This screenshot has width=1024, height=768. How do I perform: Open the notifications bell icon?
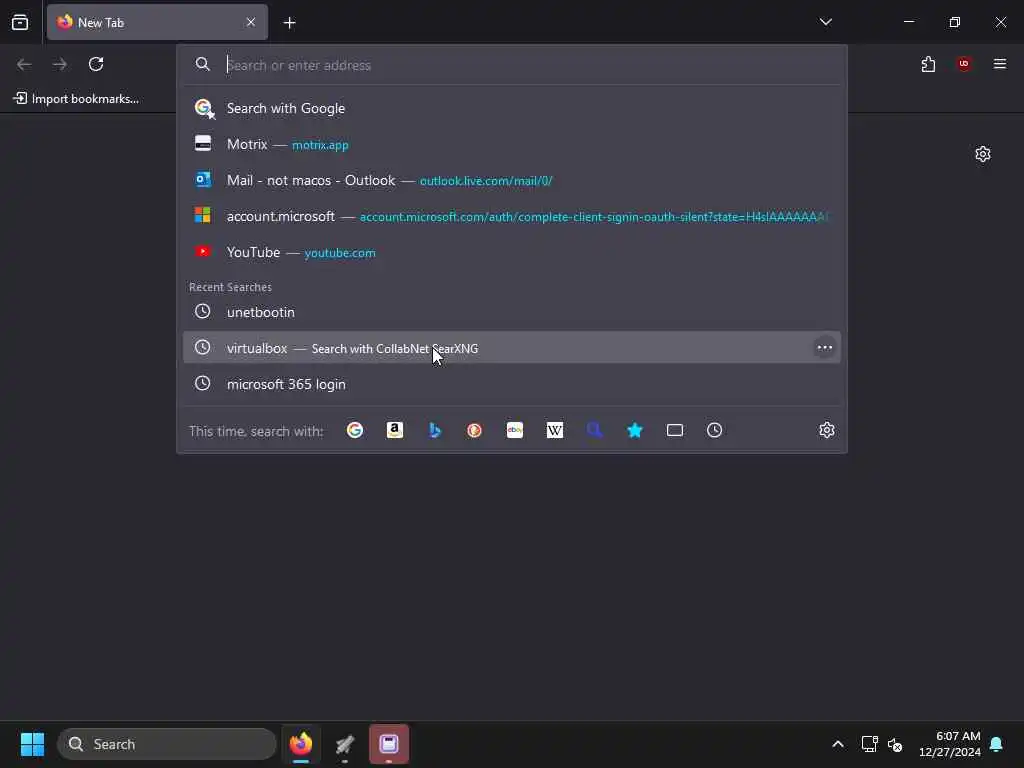tap(997, 744)
